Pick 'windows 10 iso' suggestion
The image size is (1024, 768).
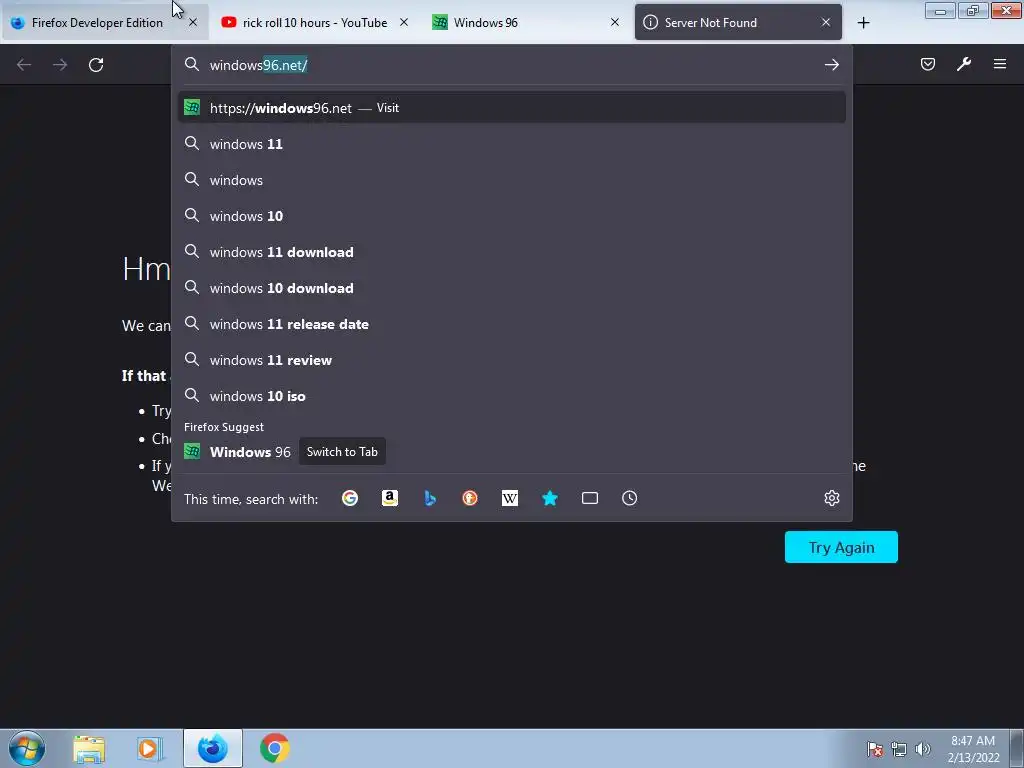click(511, 396)
